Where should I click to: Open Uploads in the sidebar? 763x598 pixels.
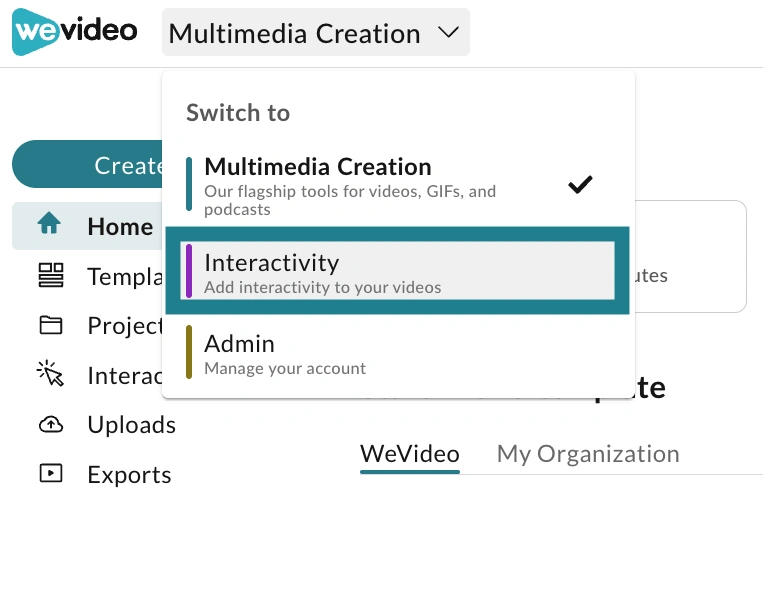(106, 424)
